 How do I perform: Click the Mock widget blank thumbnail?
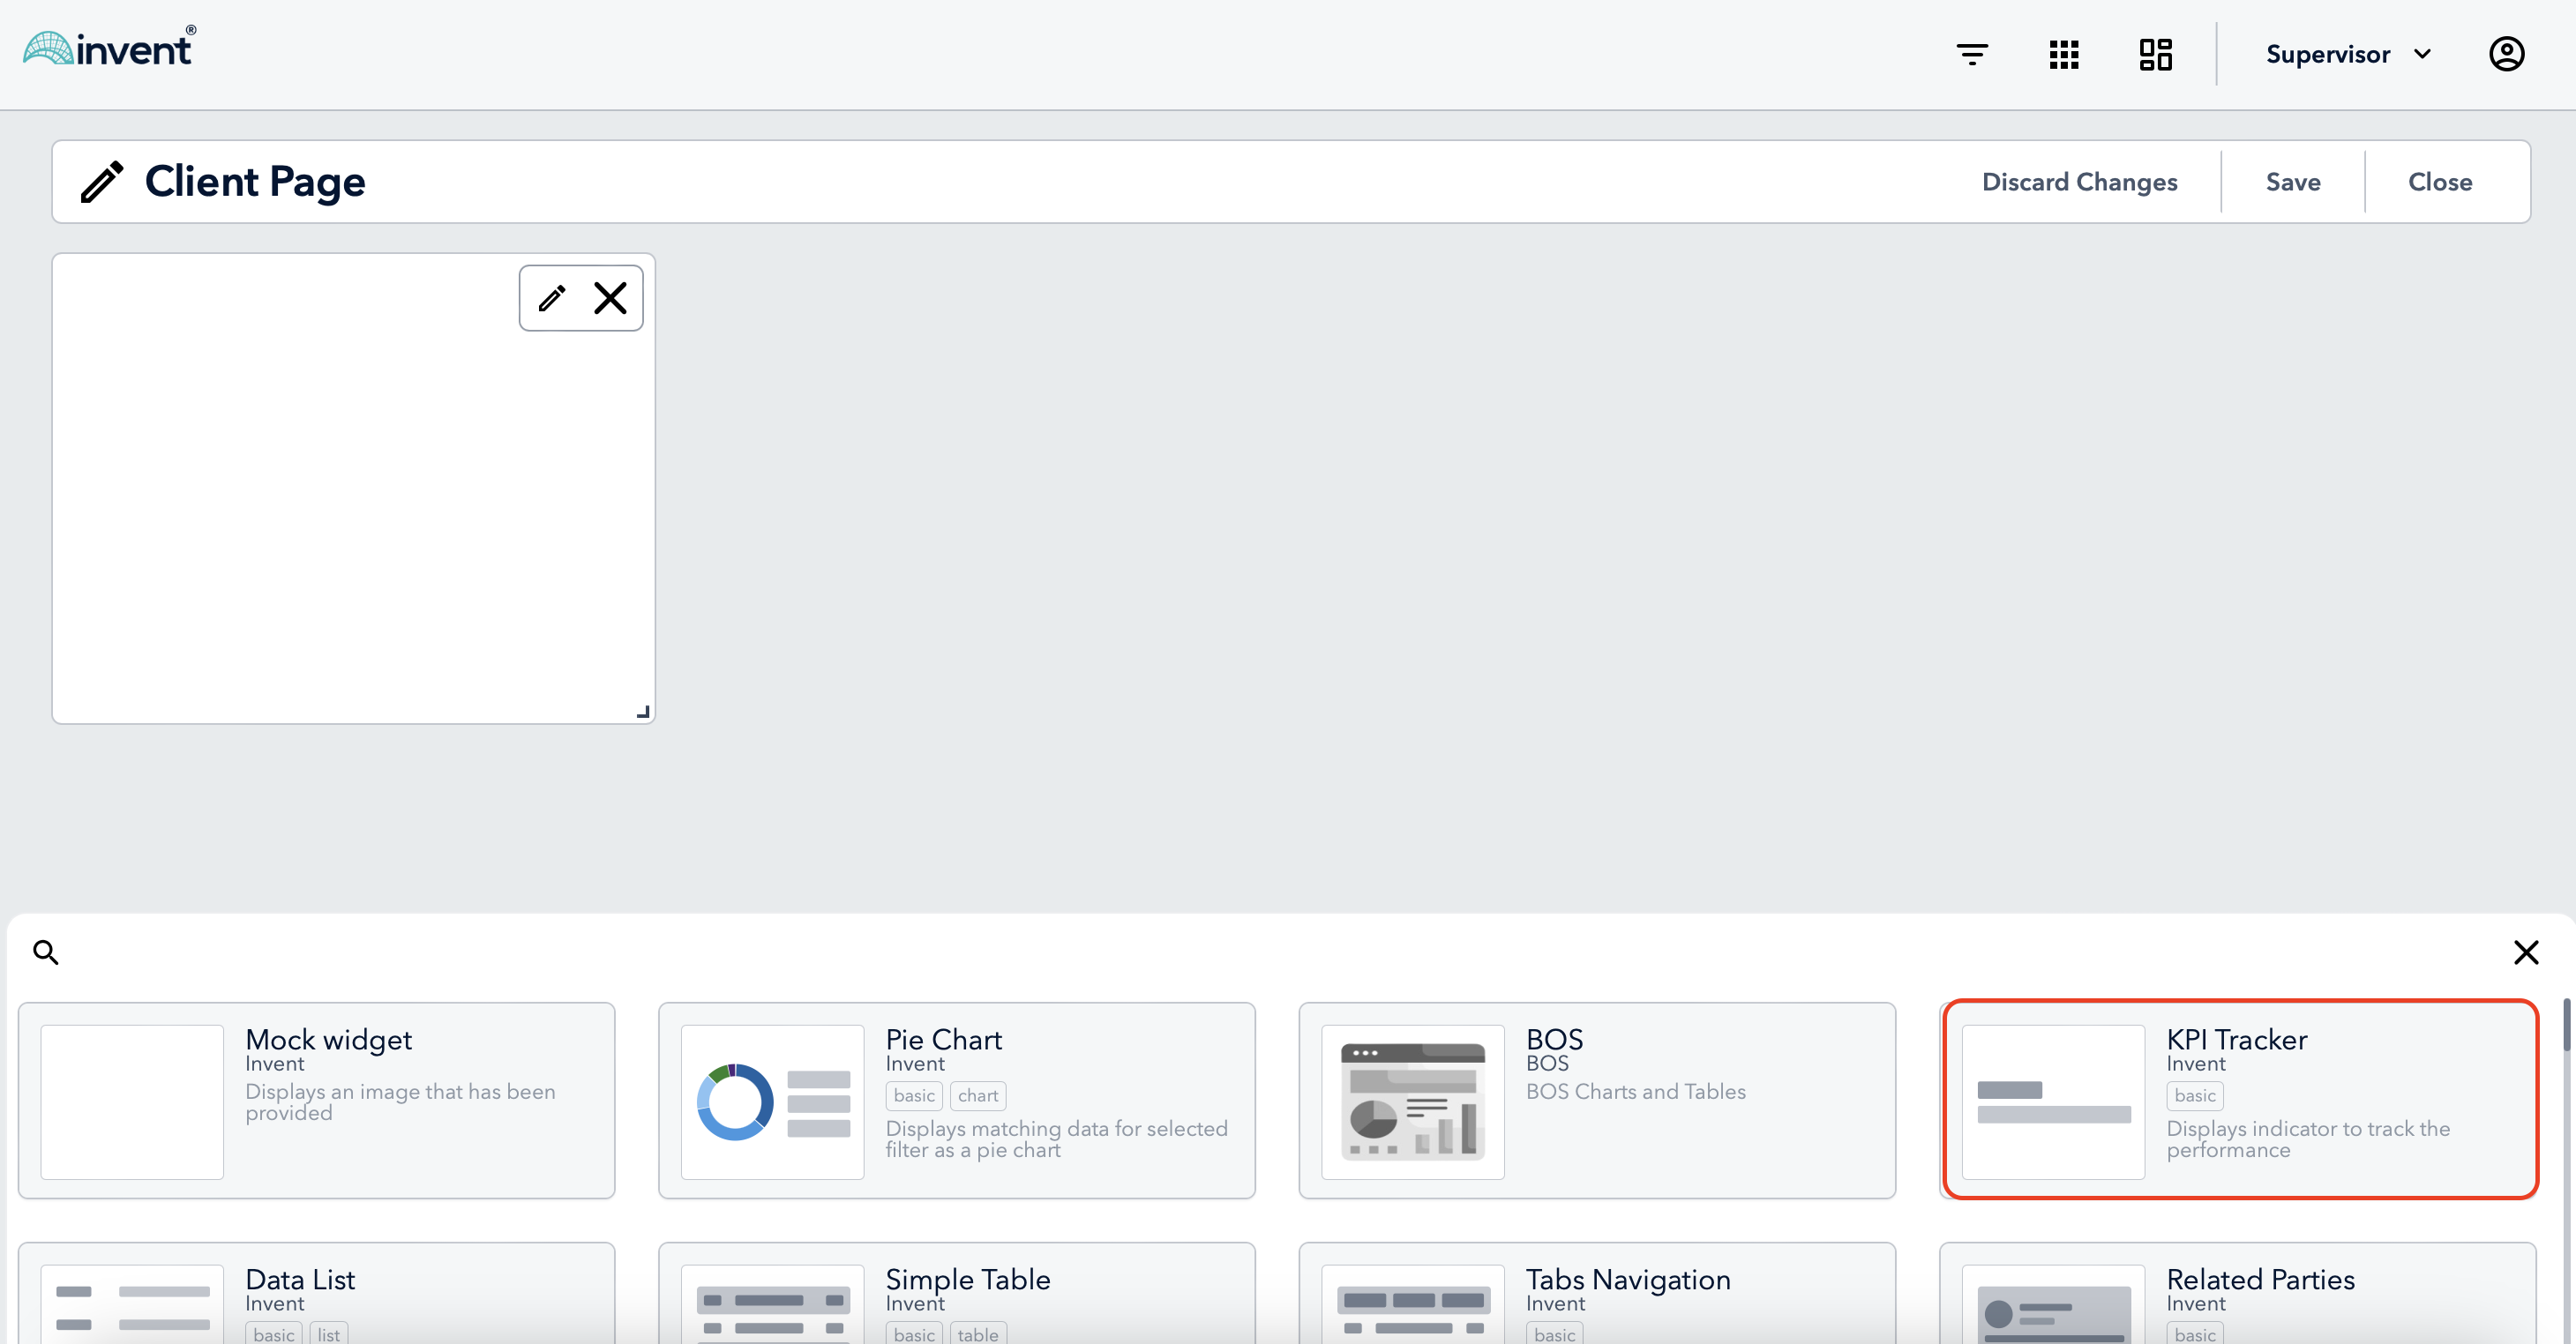pyautogui.click(x=132, y=1102)
